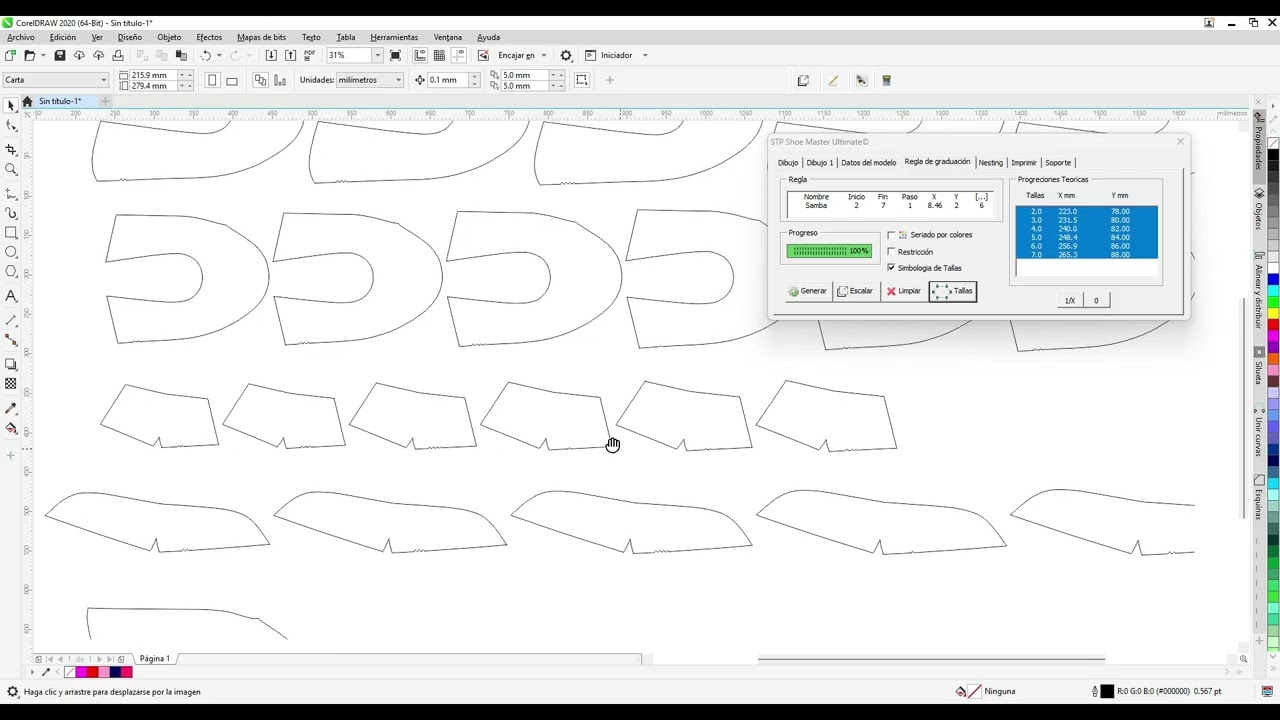Click the Generar button
1280x720 pixels.
click(807, 291)
